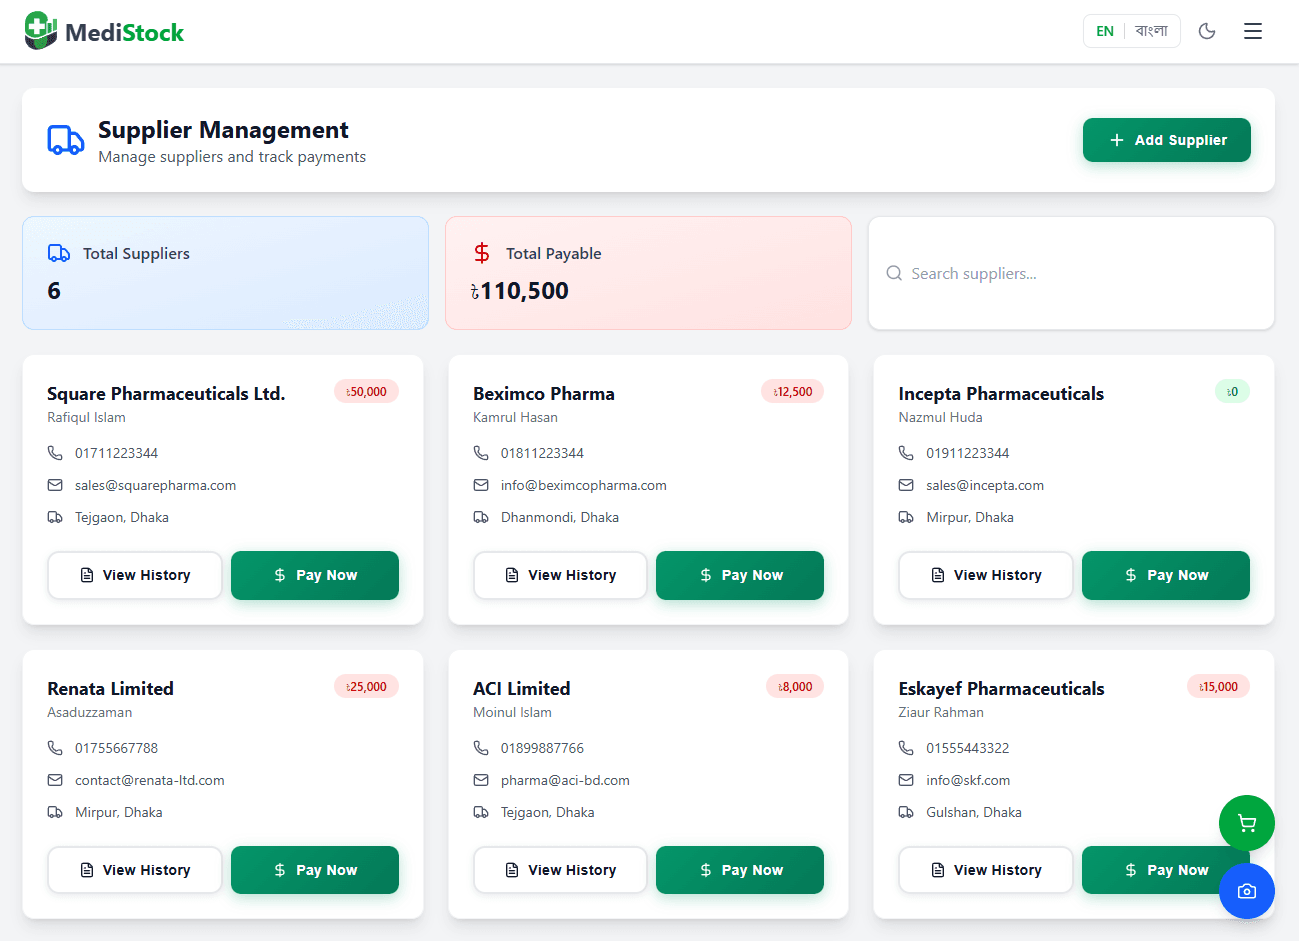Switch language to বাংলা
This screenshot has width=1299, height=941.
(x=1151, y=31)
